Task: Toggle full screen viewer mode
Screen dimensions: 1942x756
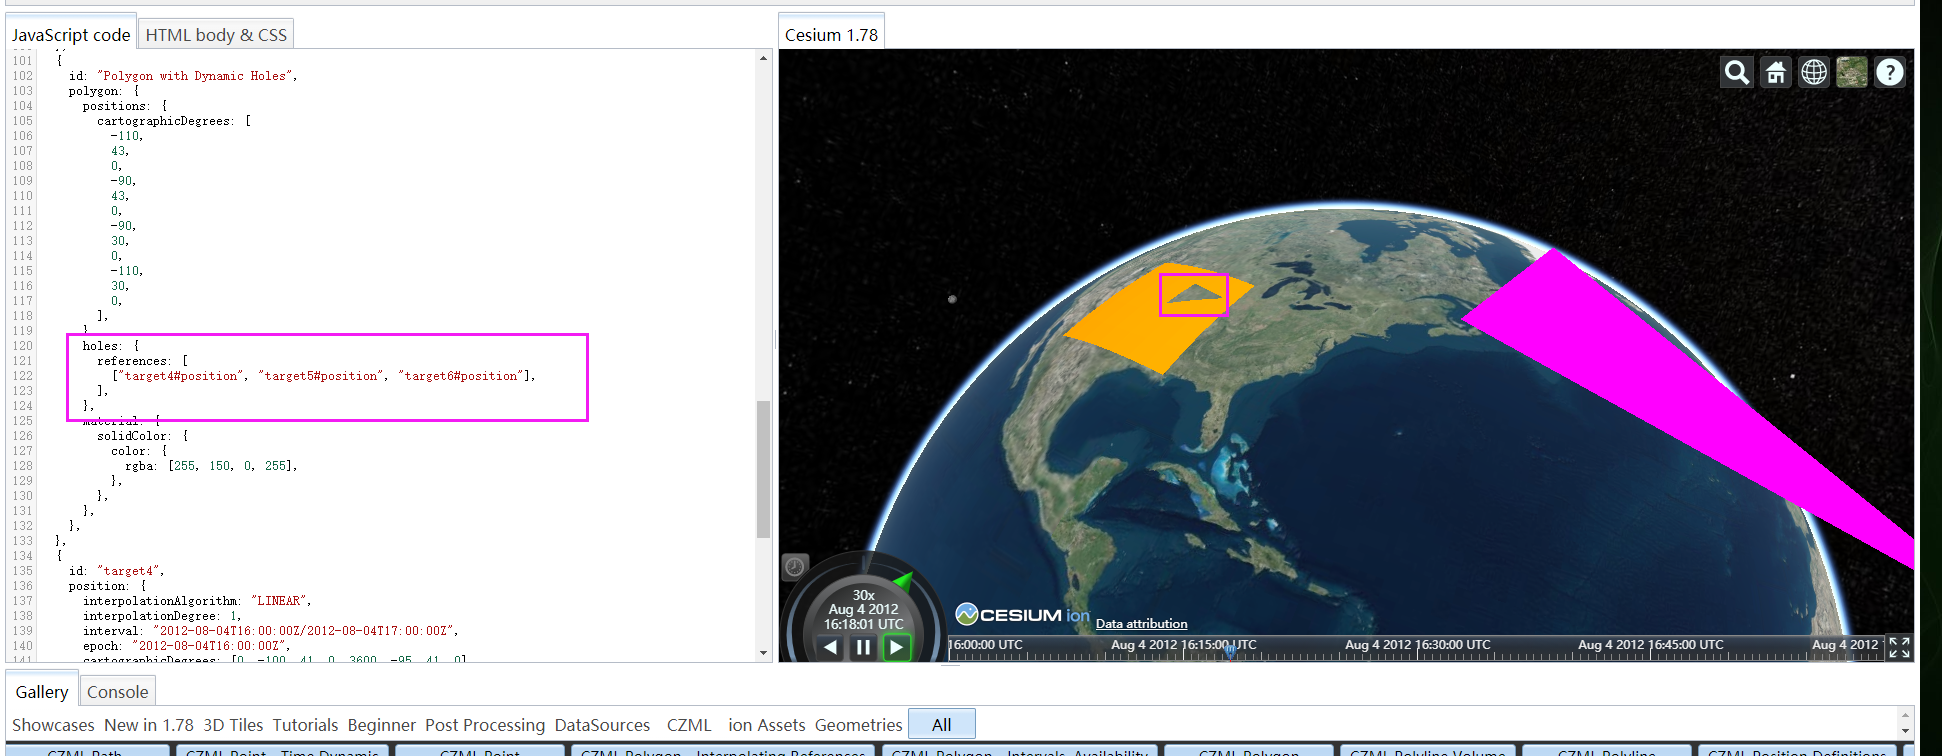Action: click(1899, 647)
